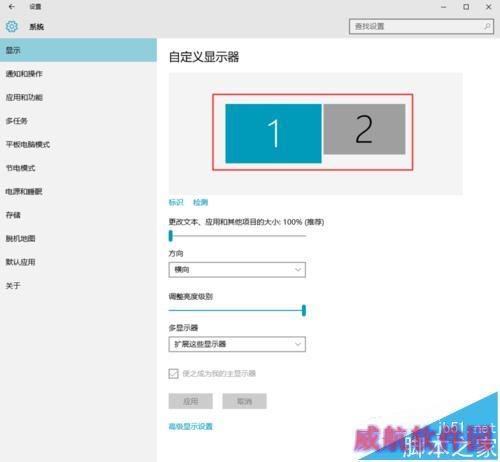Click the Settings gear icon beside 系统

point(12,26)
